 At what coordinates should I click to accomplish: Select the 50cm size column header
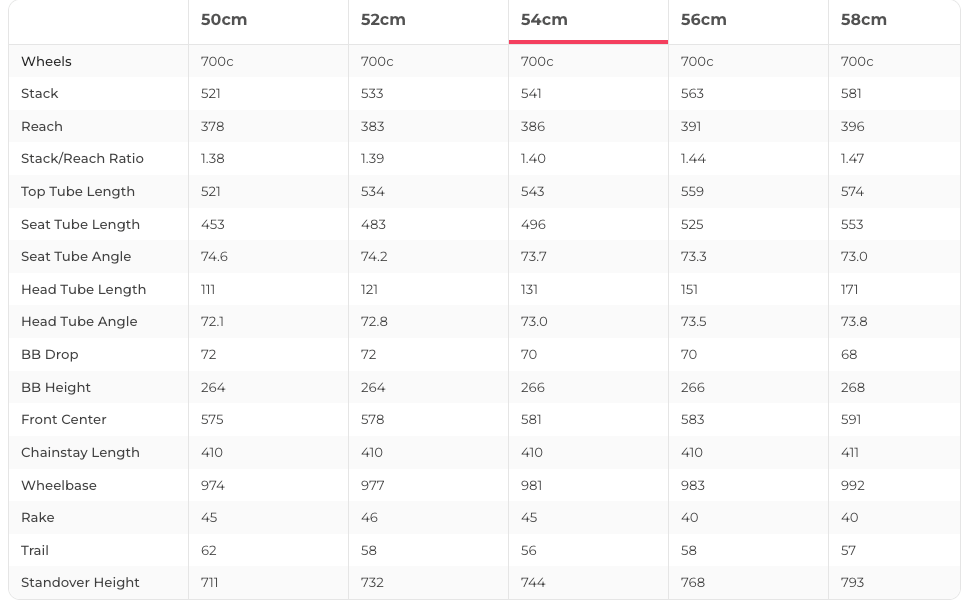pos(224,20)
